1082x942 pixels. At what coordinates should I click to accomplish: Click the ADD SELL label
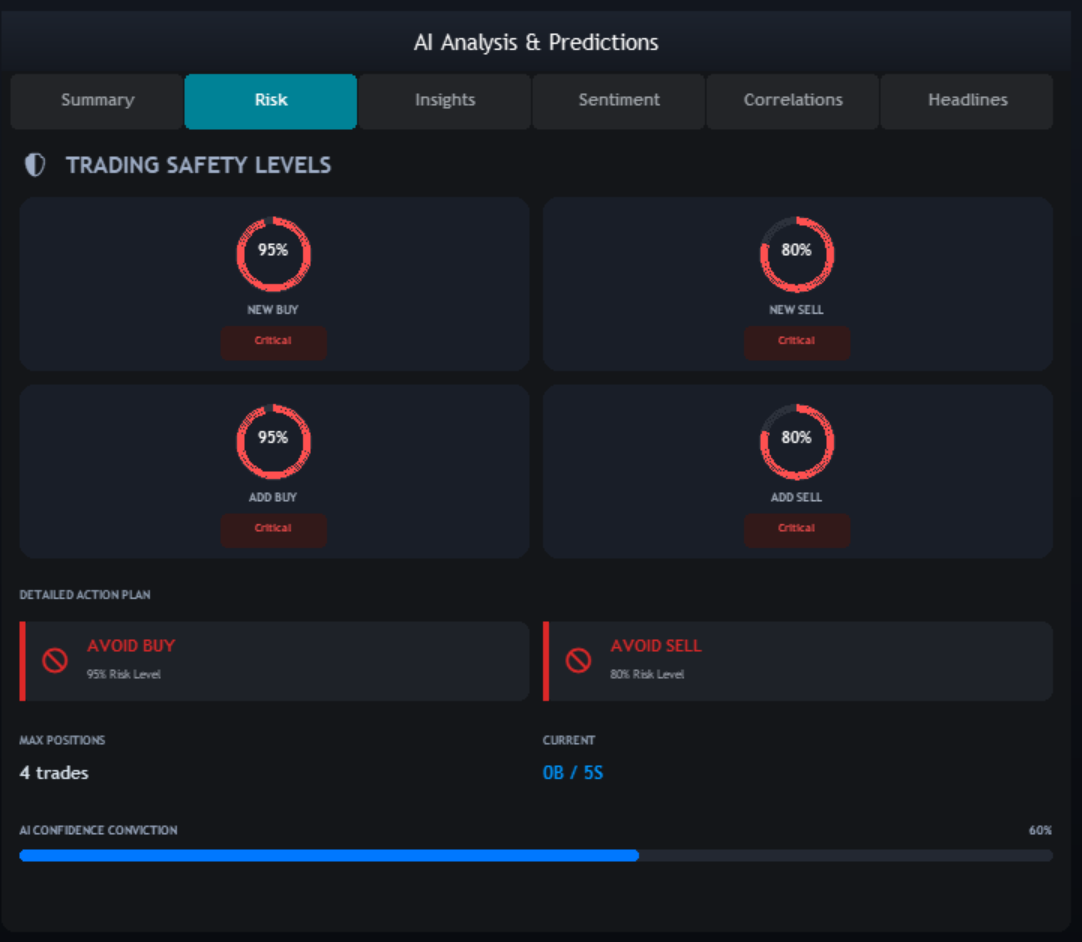[796, 498]
